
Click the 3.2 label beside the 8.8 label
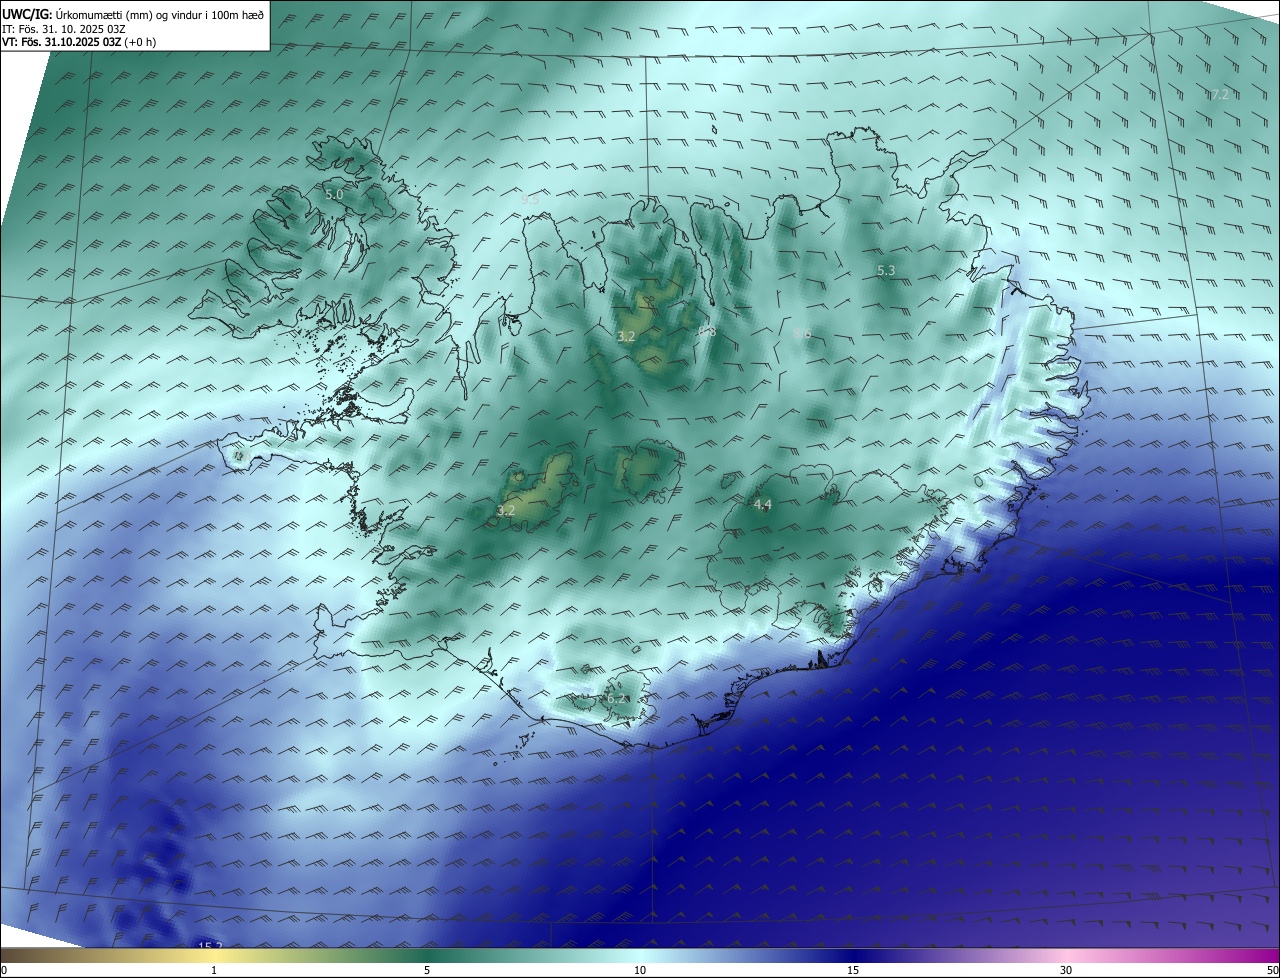coord(627,336)
